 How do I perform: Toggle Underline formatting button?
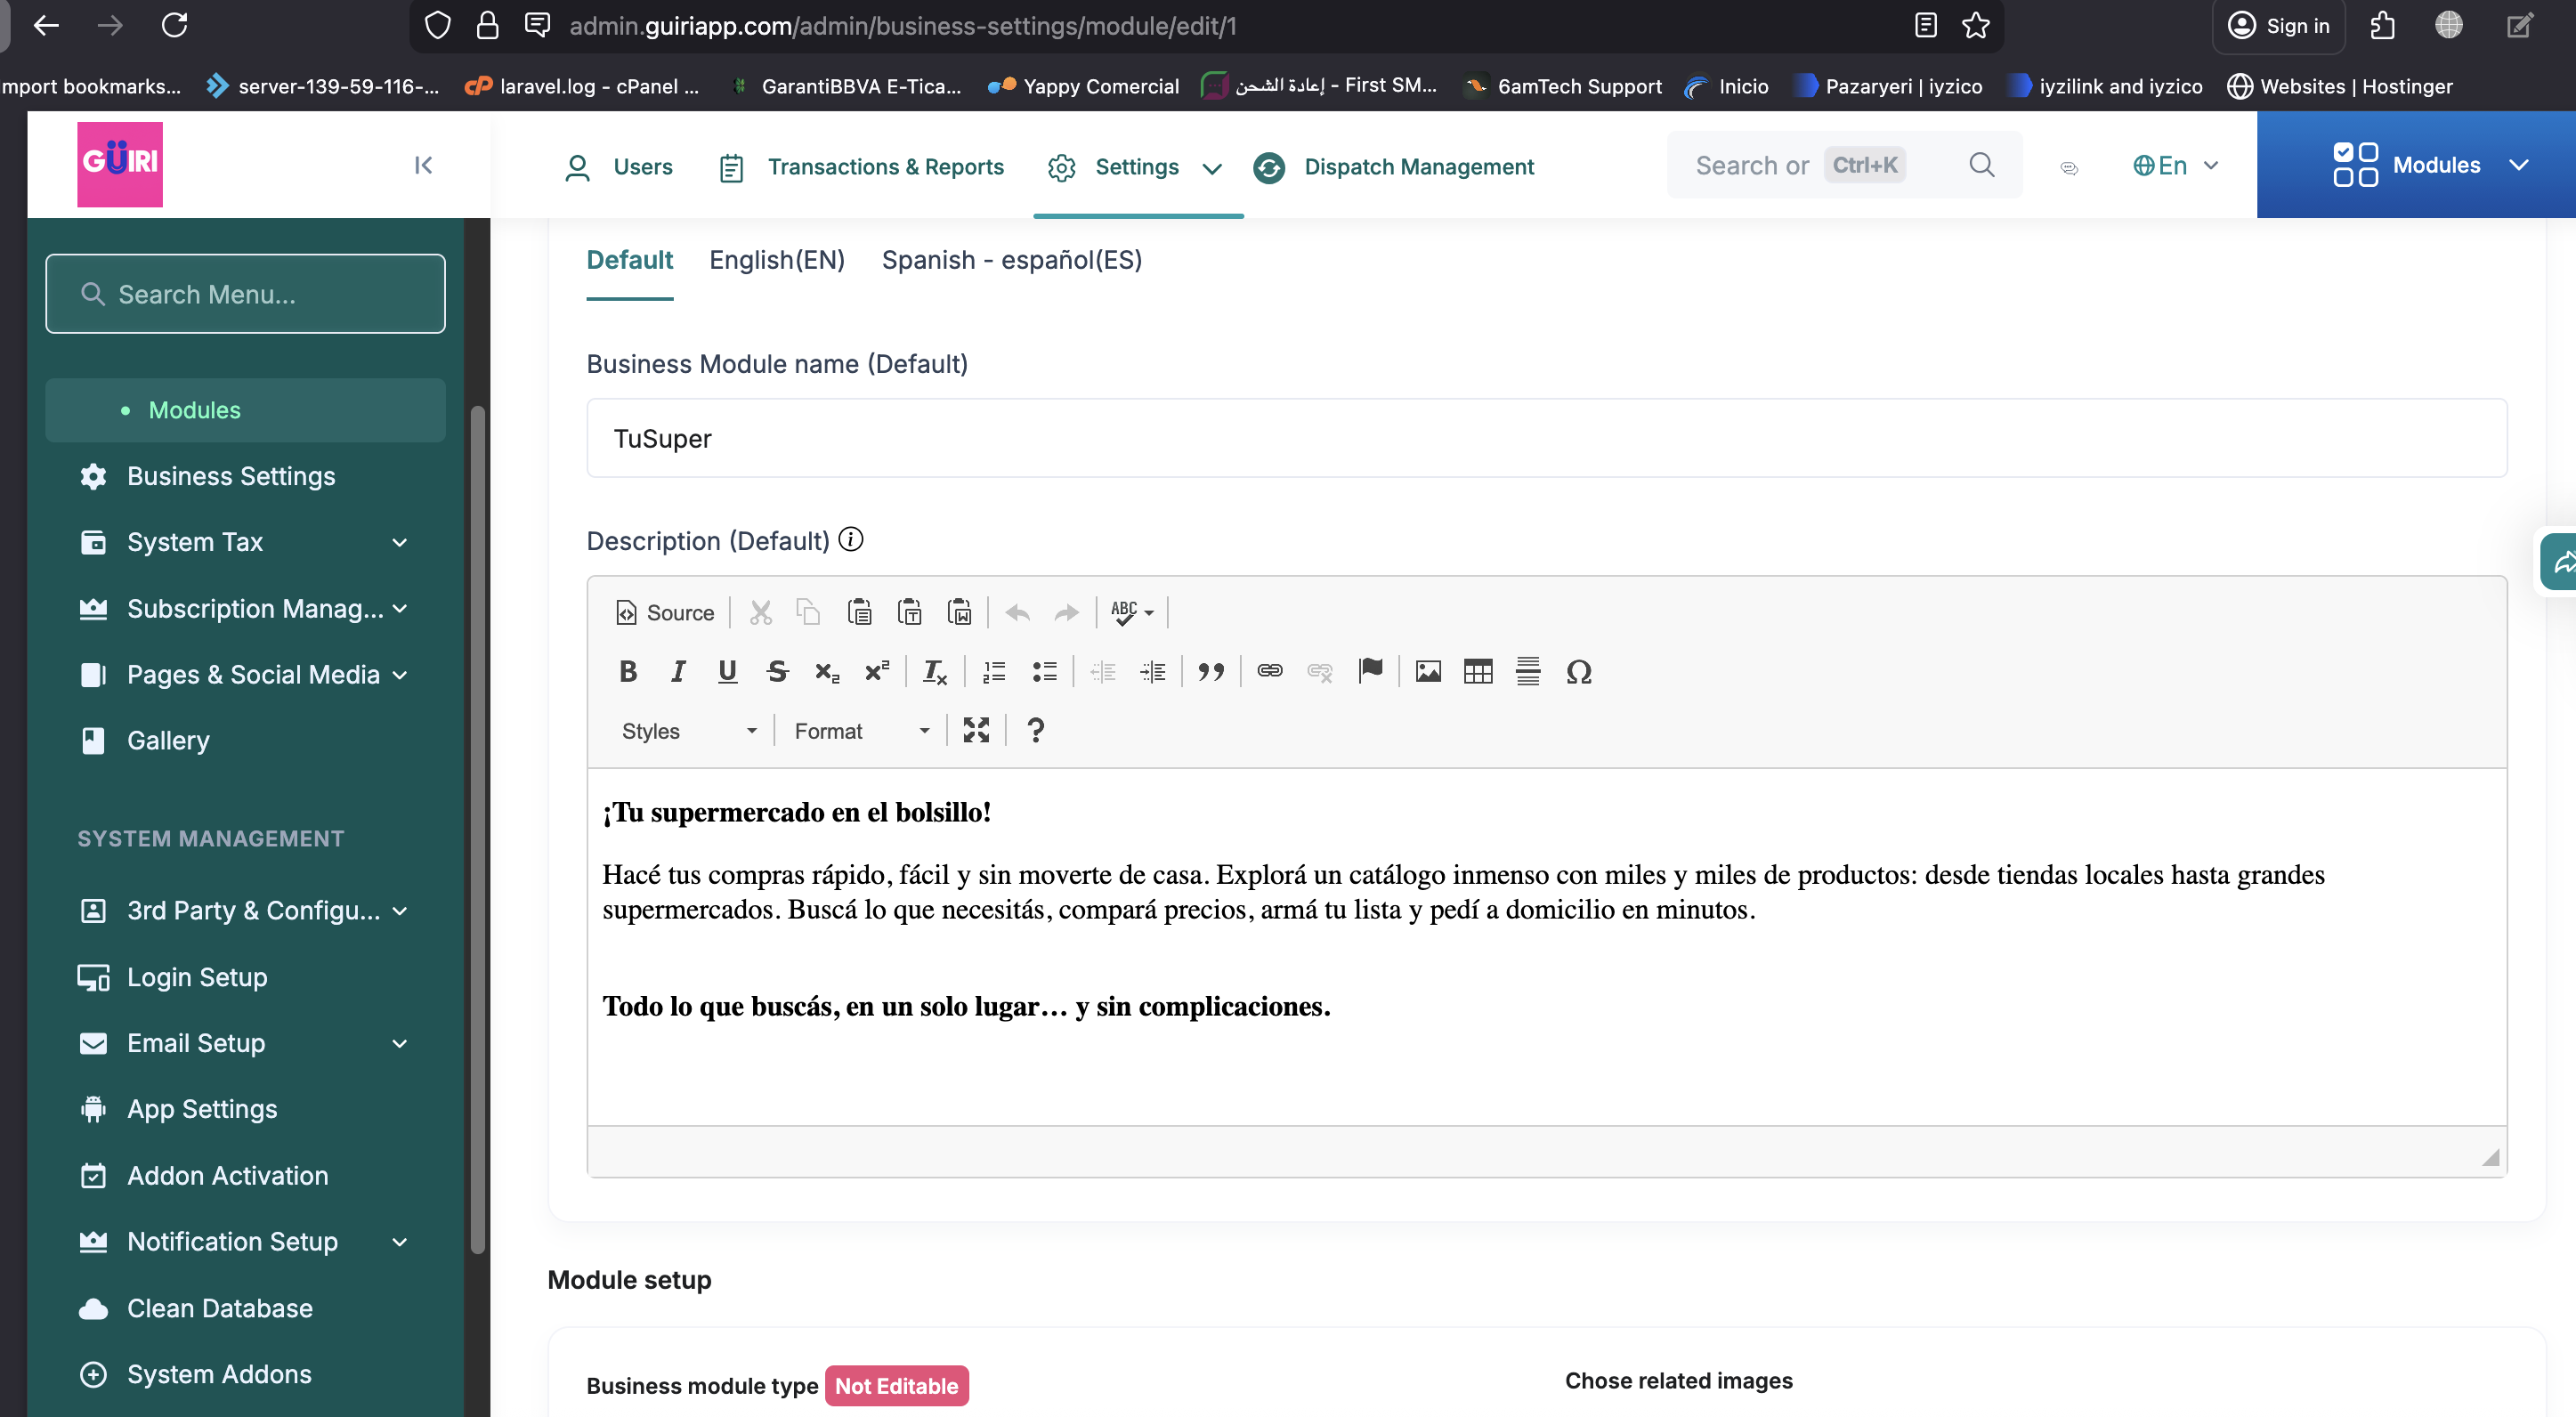pyautogui.click(x=727, y=671)
